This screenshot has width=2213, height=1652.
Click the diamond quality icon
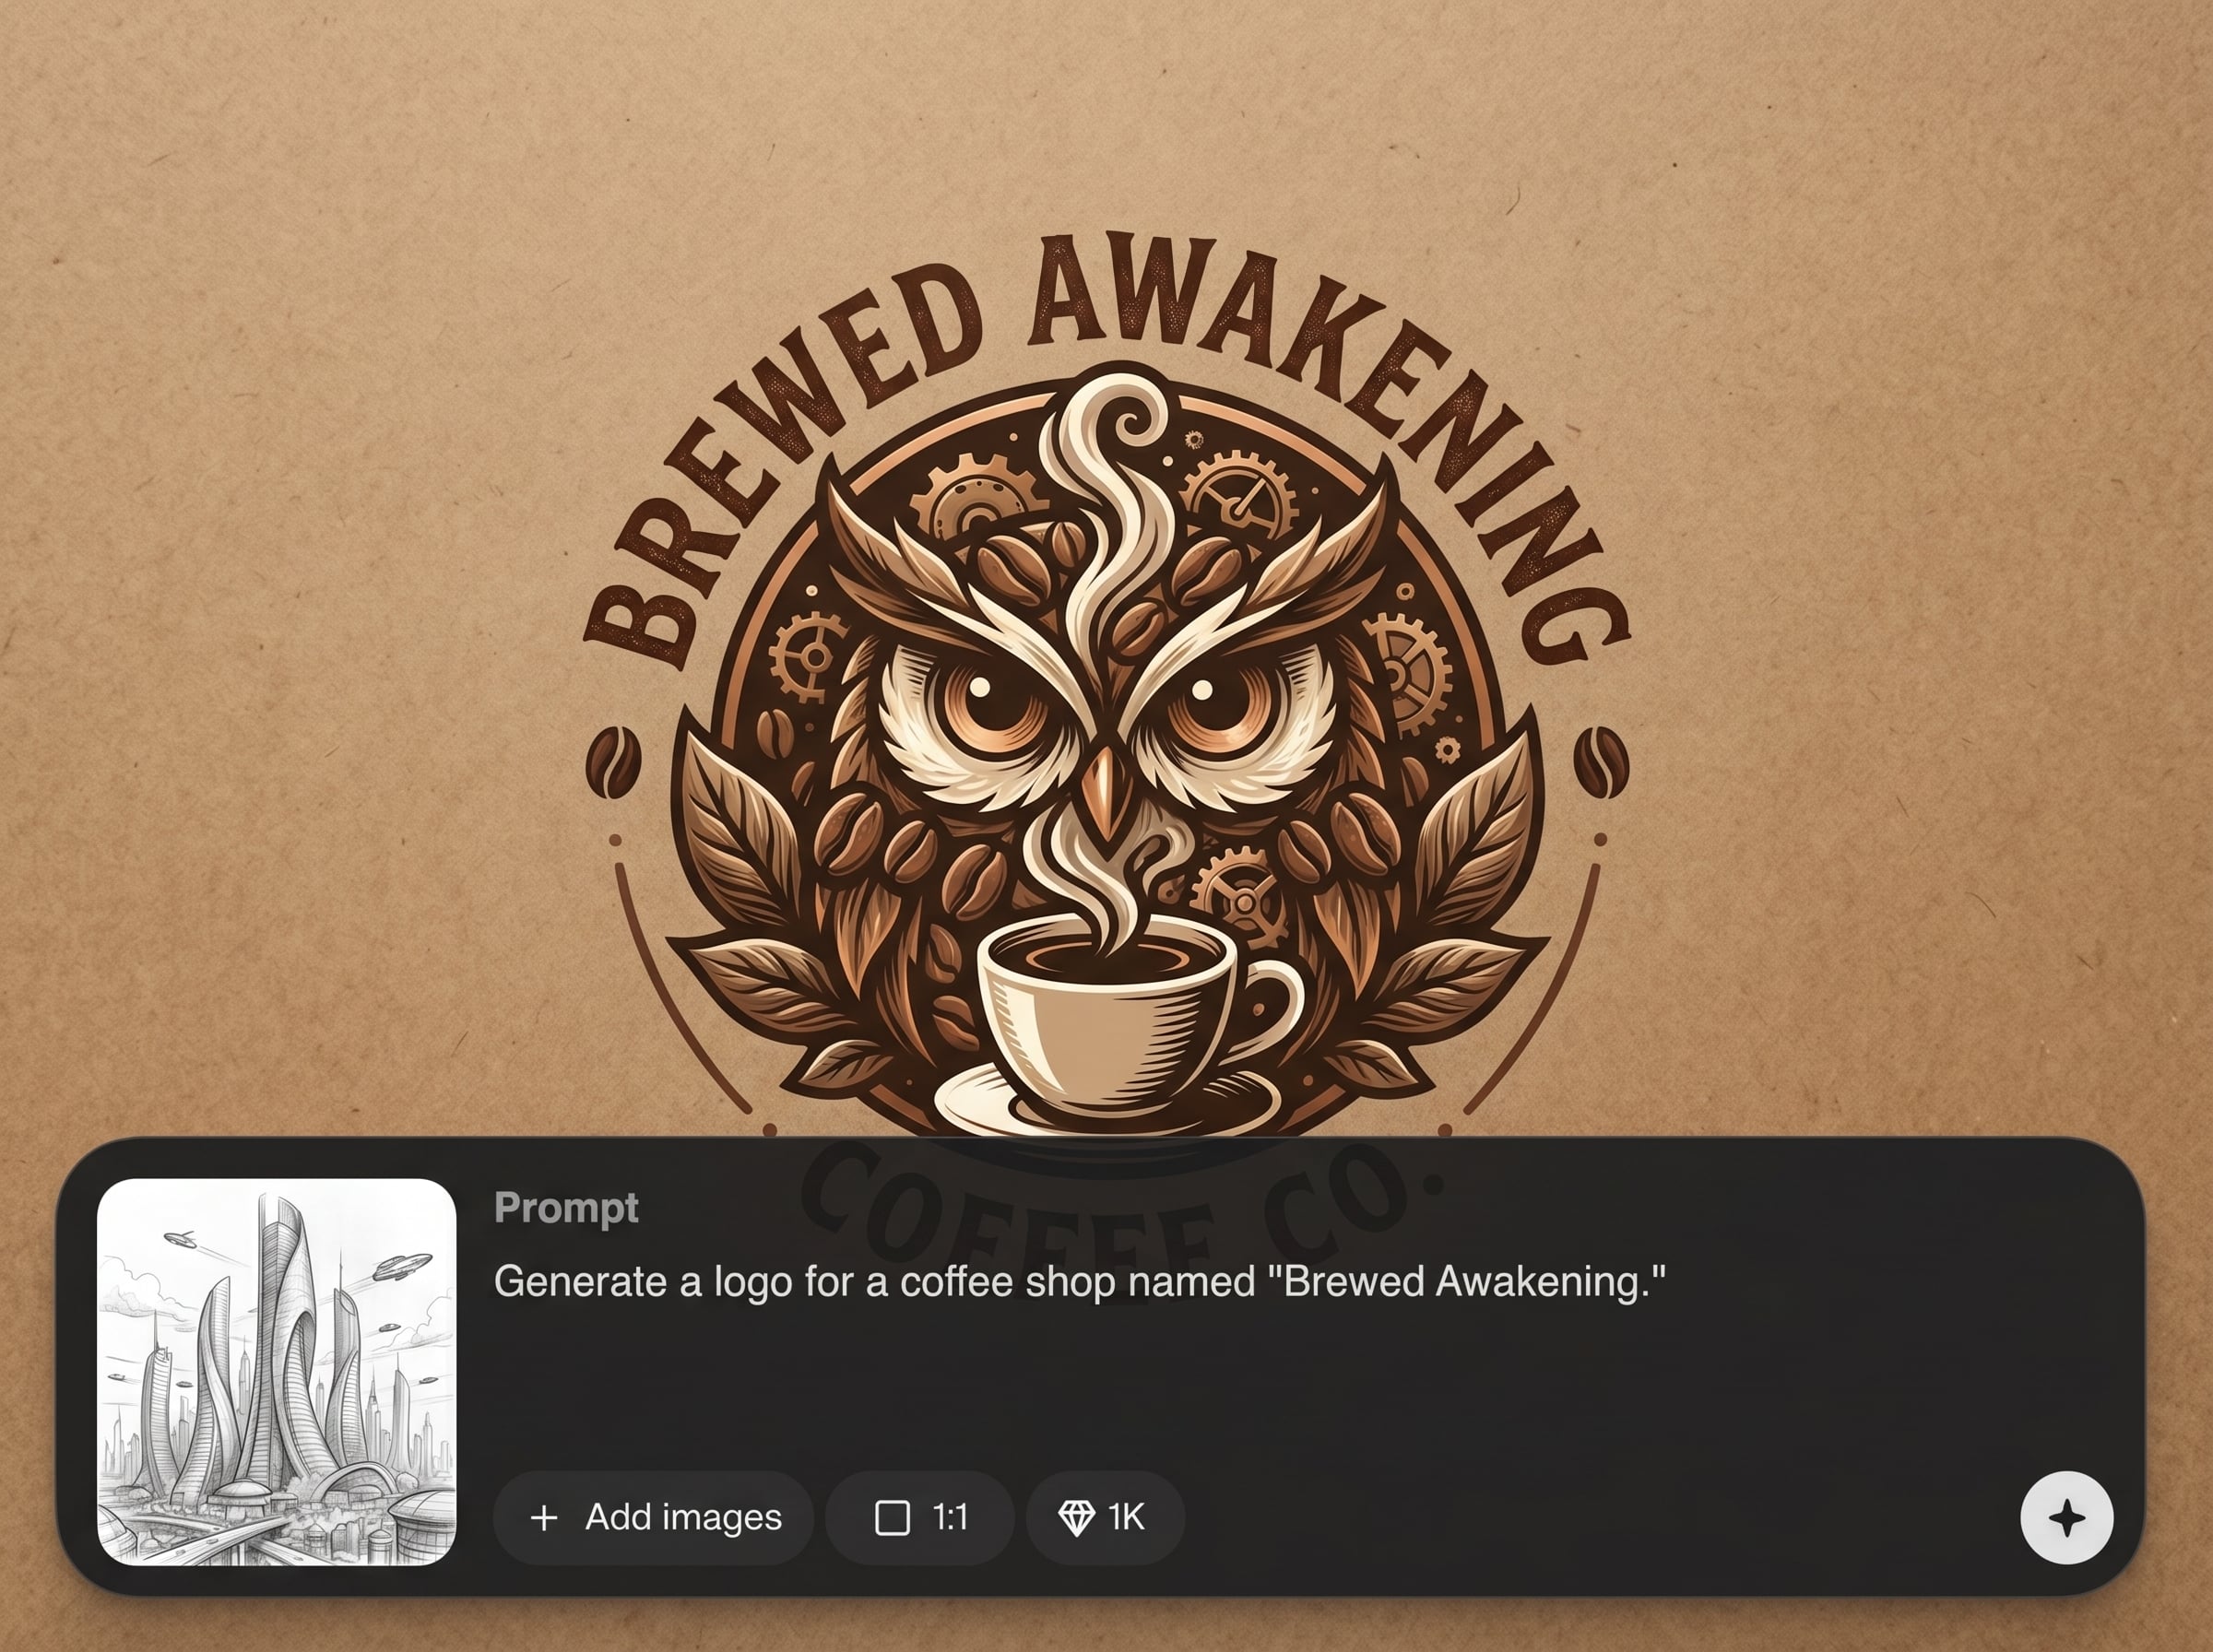1076,1518
